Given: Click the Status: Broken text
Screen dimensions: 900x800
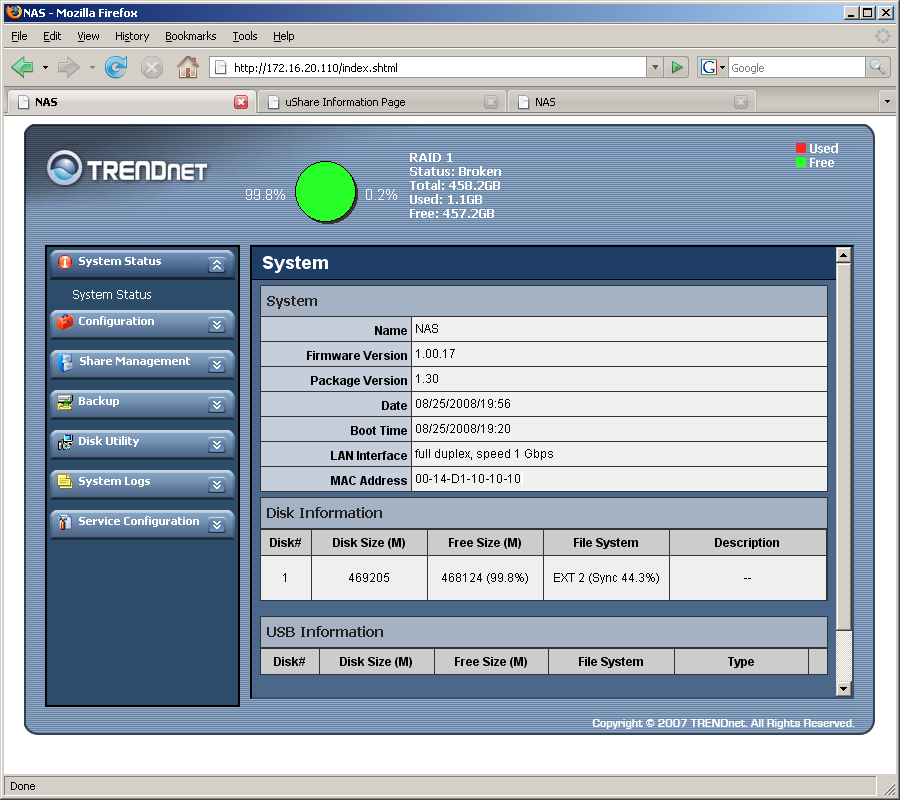Looking at the screenshot, I should pos(455,172).
